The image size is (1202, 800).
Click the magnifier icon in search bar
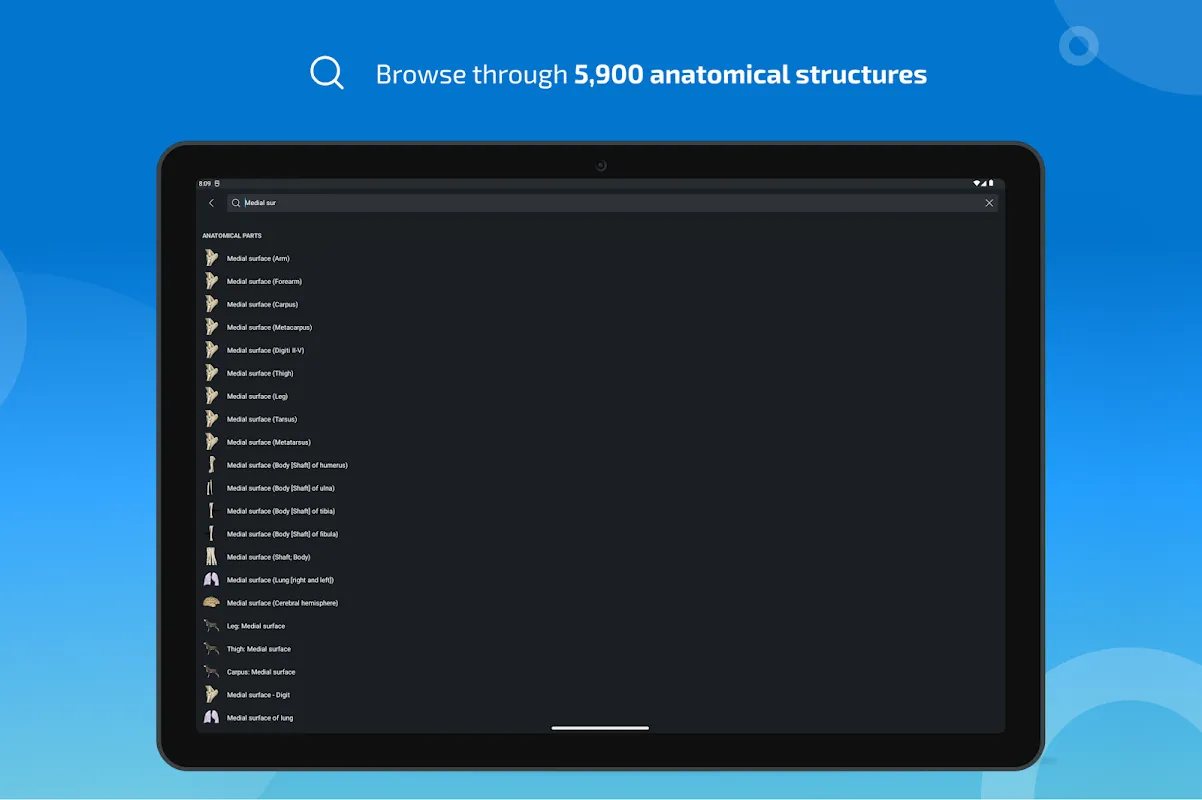tap(236, 203)
